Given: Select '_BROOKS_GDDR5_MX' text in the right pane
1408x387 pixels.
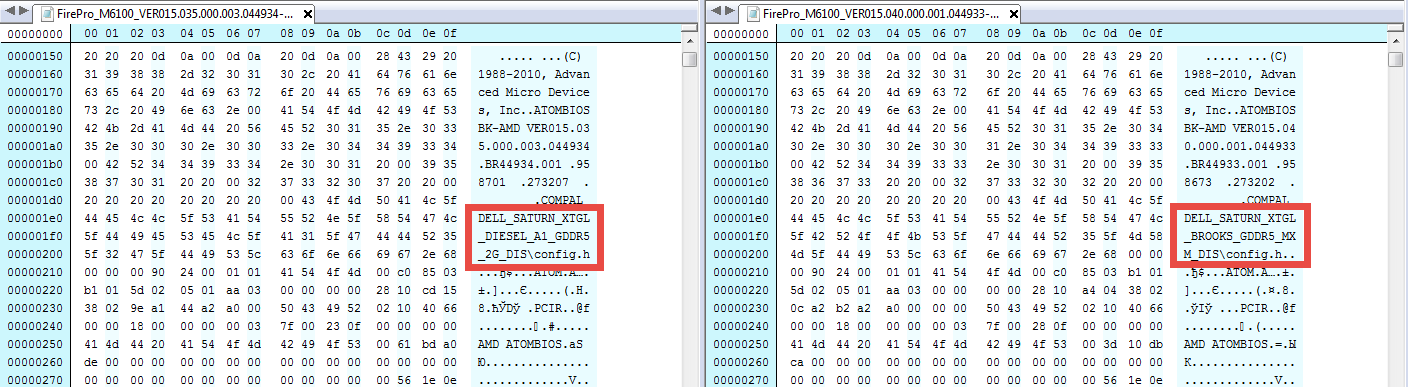Looking at the screenshot, I should click(1240, 237).
